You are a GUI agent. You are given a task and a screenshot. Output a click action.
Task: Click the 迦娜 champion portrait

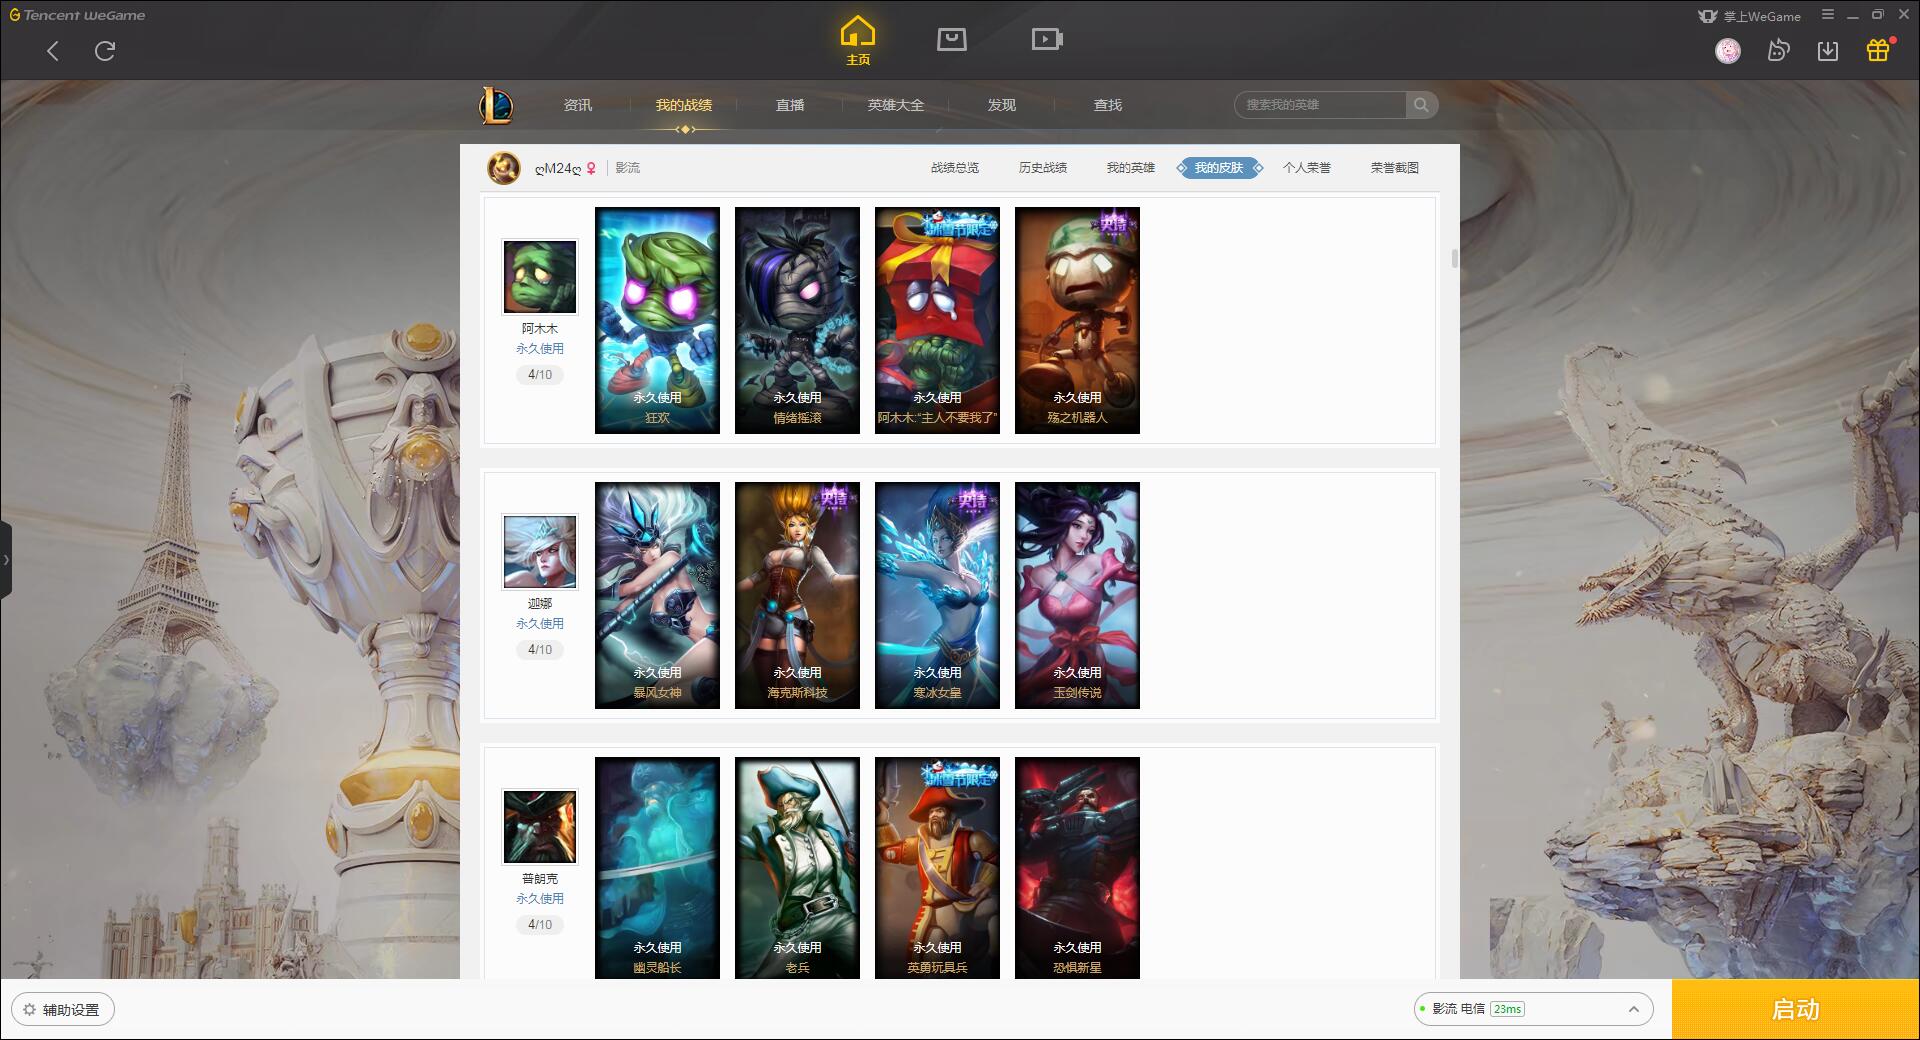point(540,552)
